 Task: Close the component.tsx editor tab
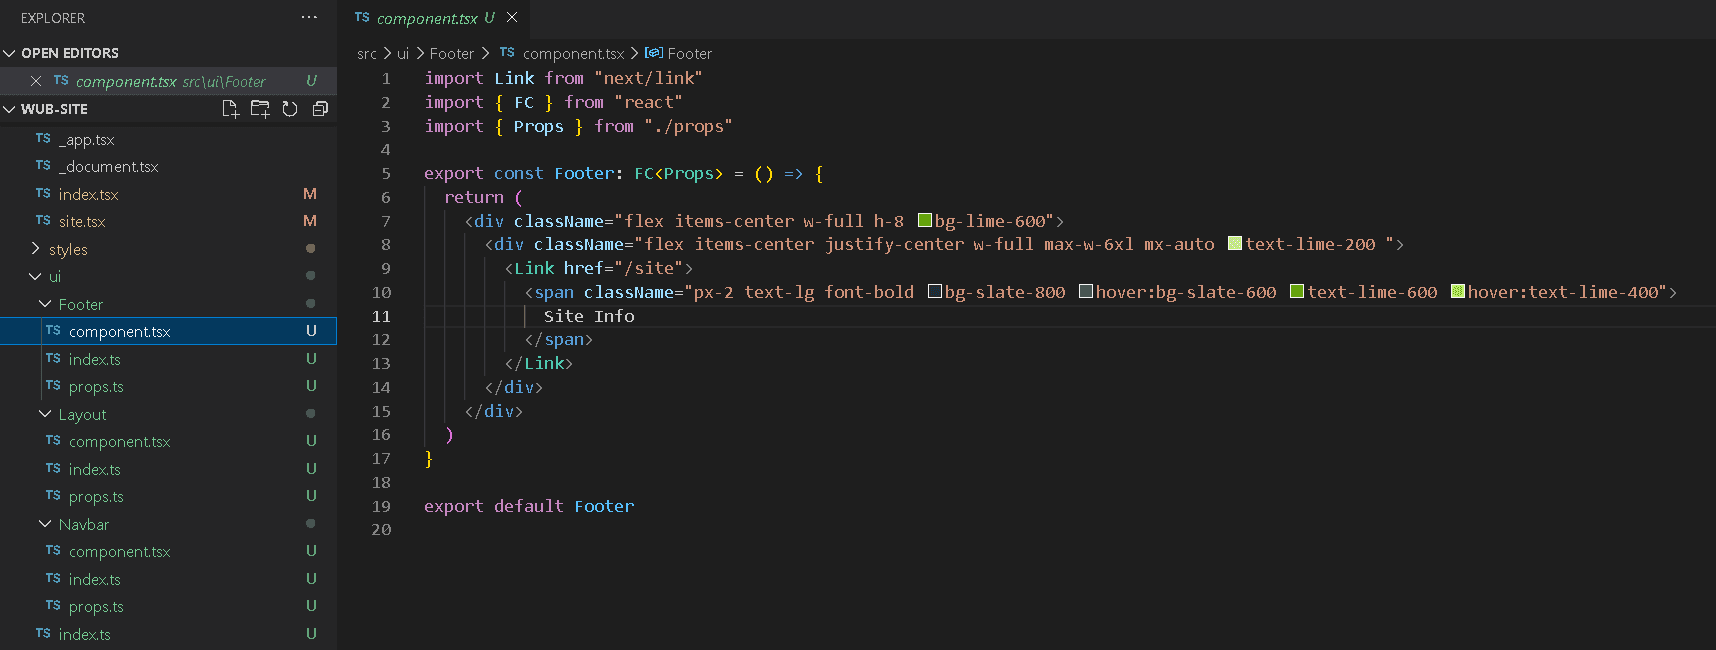(512, 17)
